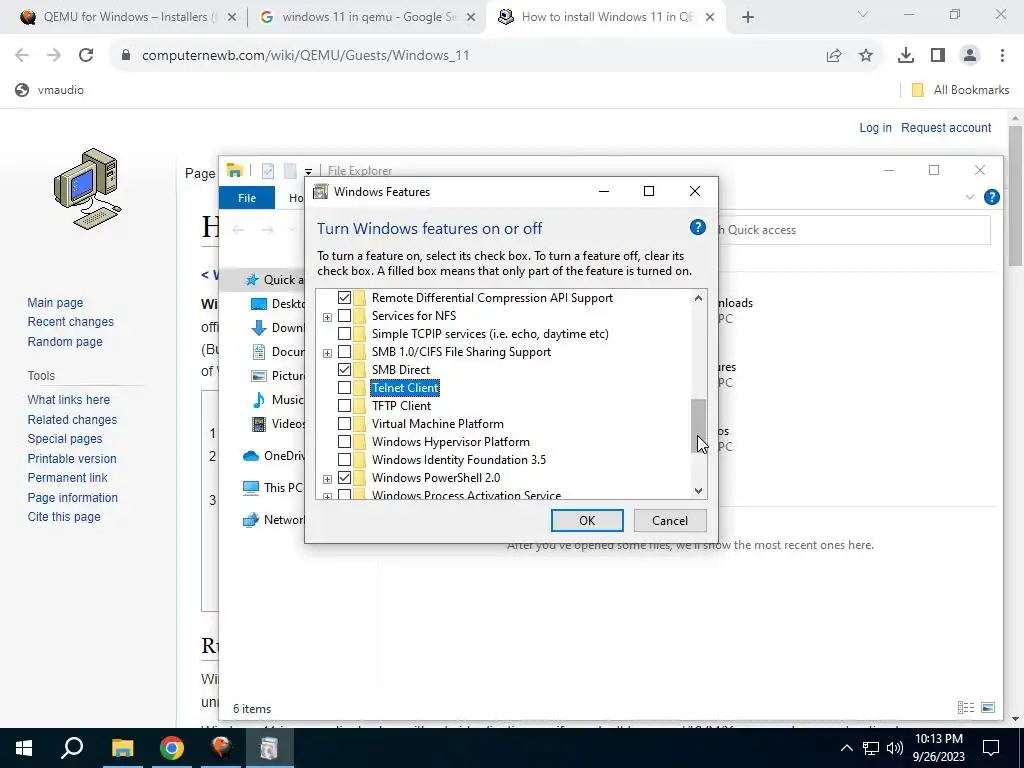The height and width of the screenshot is (768, 1024).
Task: Click features list scrollbar thumb
Action: tap(698, 426)
